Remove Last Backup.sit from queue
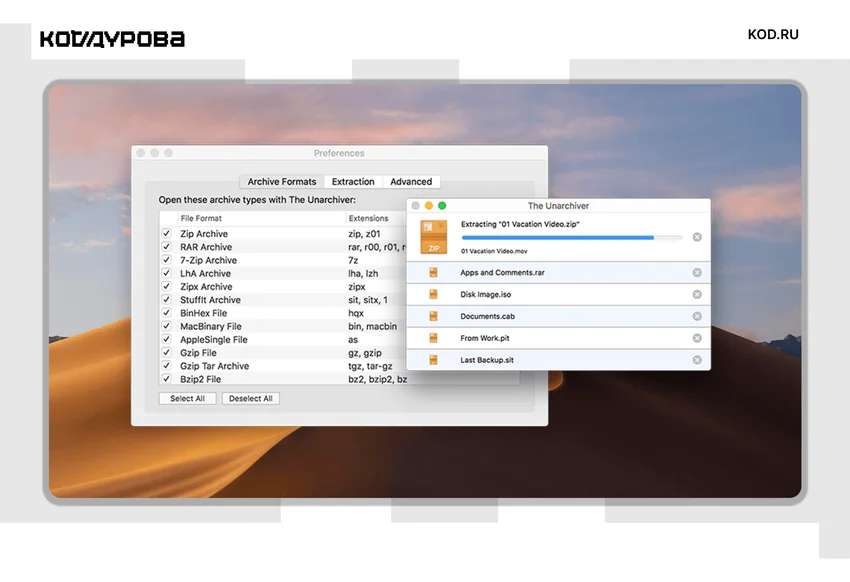 click(x=697, y=360)
